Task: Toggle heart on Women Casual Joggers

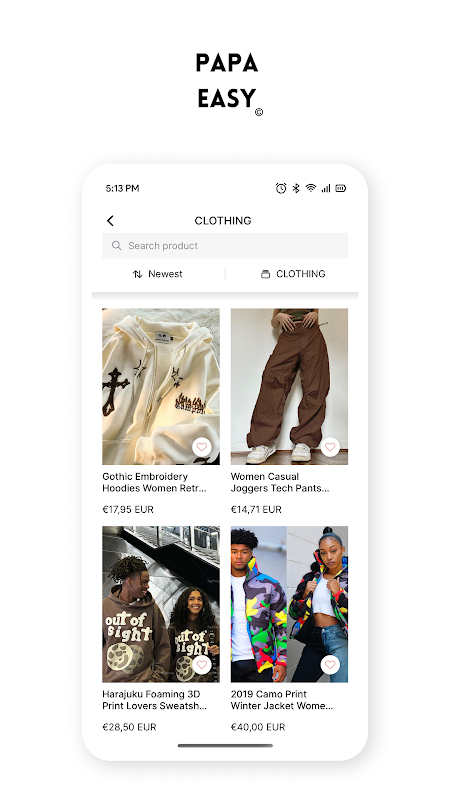Action: (330, 447)
